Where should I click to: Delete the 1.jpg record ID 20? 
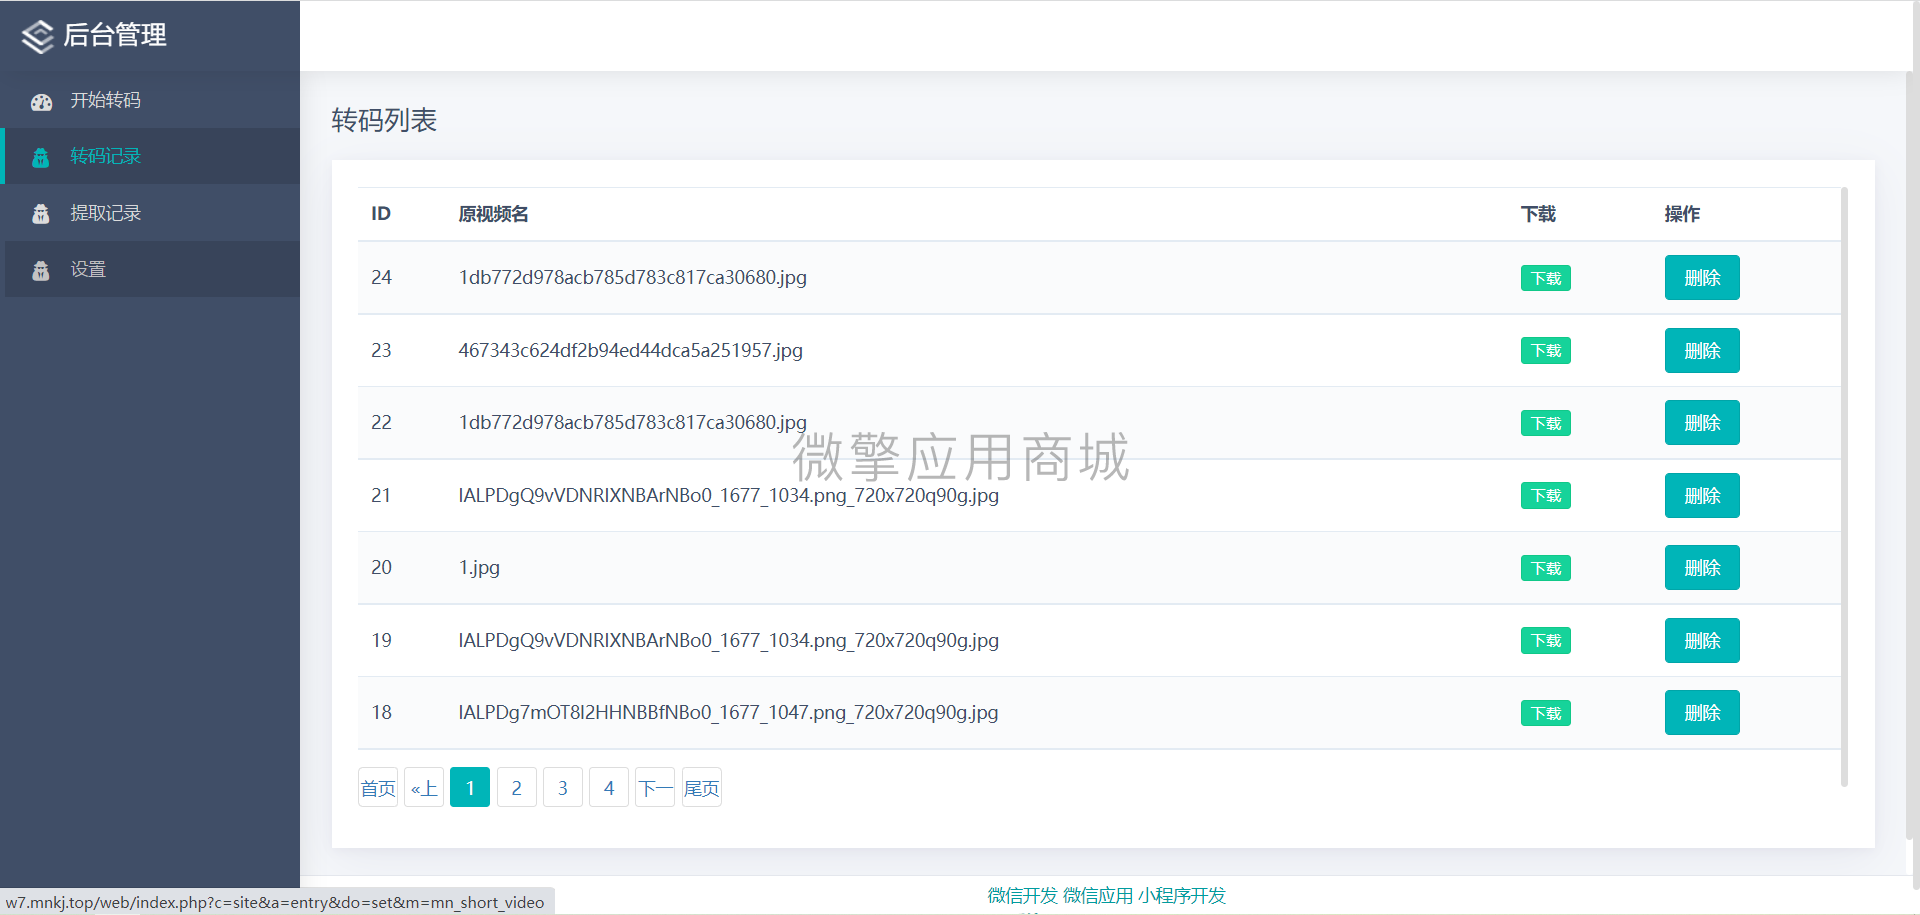(1702, 568)
